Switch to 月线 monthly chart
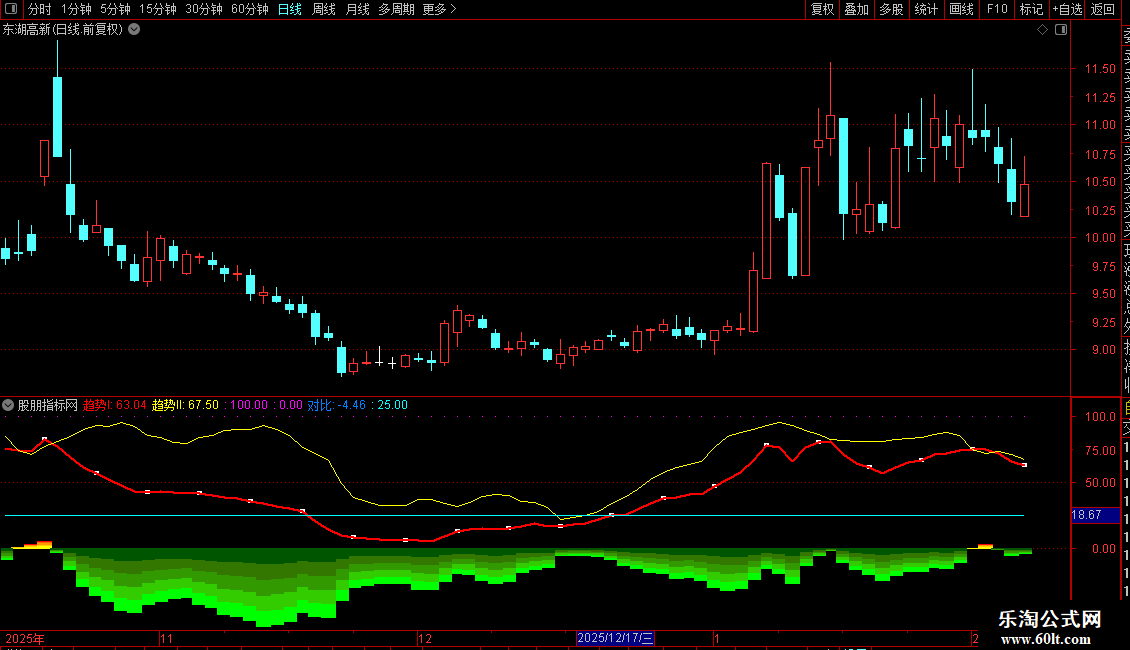1130x650 pixels. (357, 9)
